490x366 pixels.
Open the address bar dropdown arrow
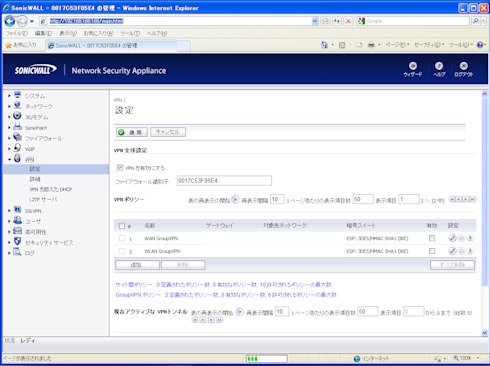(x=315, y=21)
